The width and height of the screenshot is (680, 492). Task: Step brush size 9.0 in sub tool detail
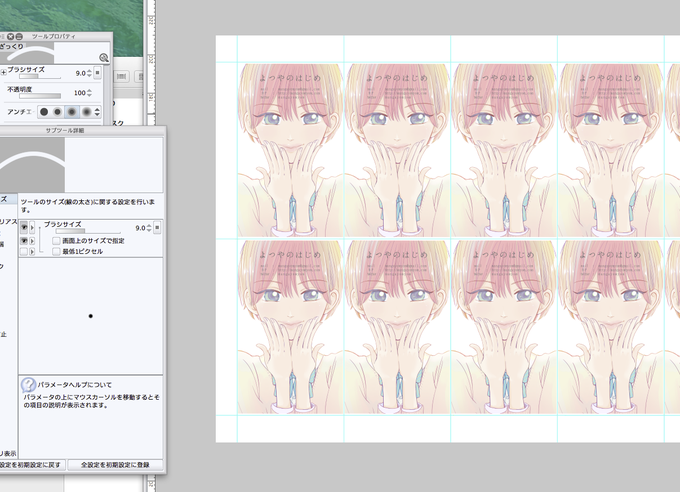tap(149, 228)
